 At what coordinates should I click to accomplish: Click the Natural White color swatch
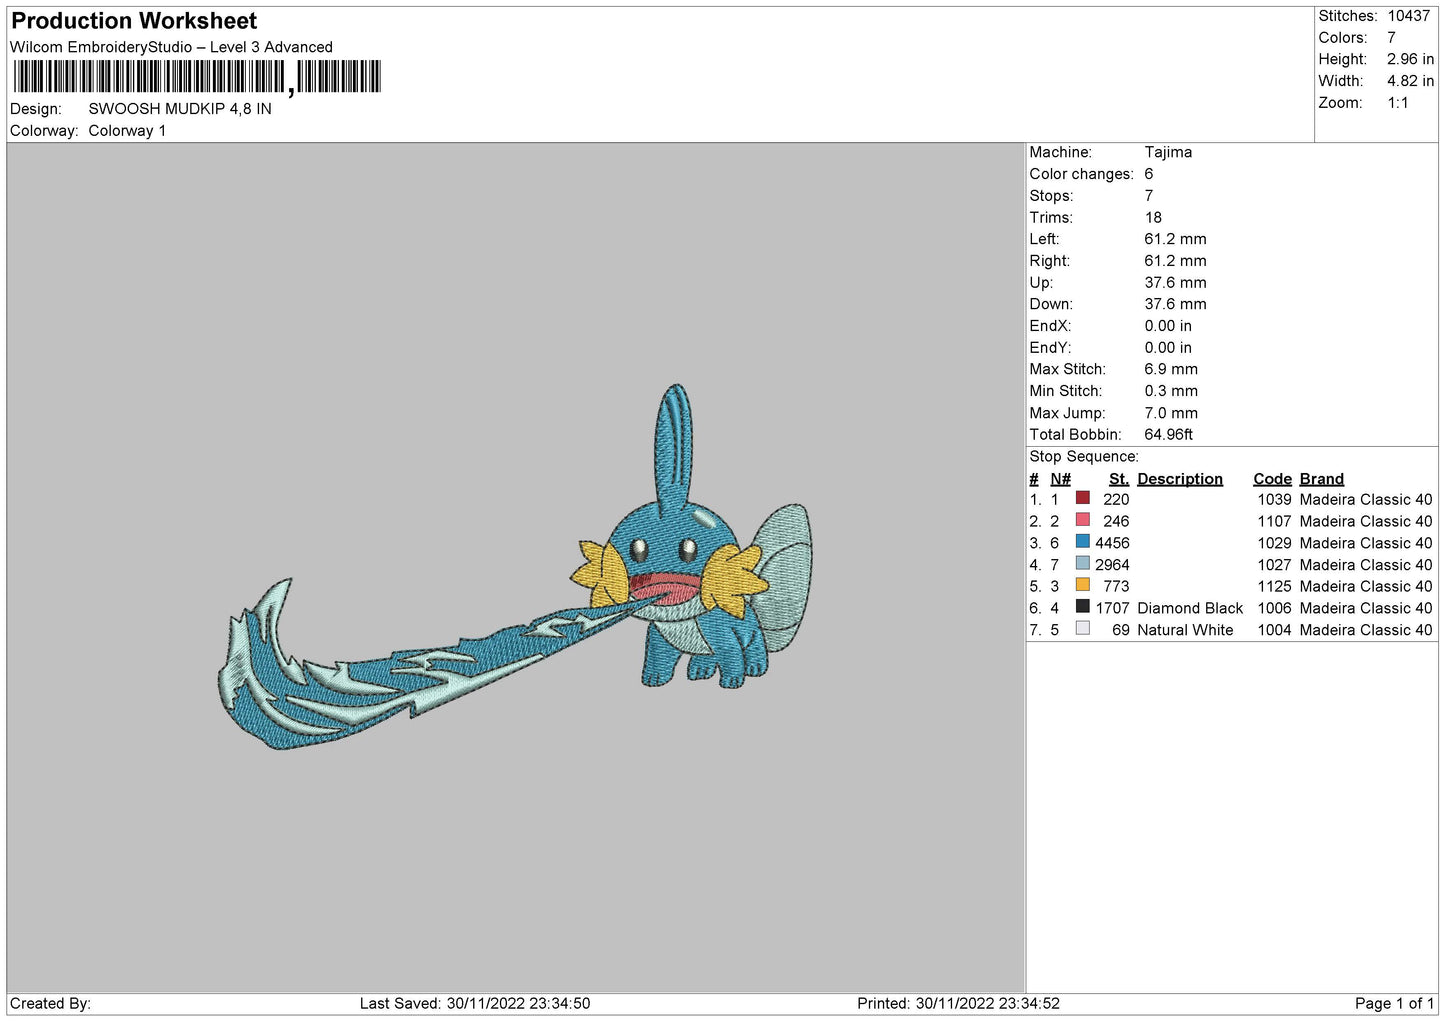pos(1082,629)
